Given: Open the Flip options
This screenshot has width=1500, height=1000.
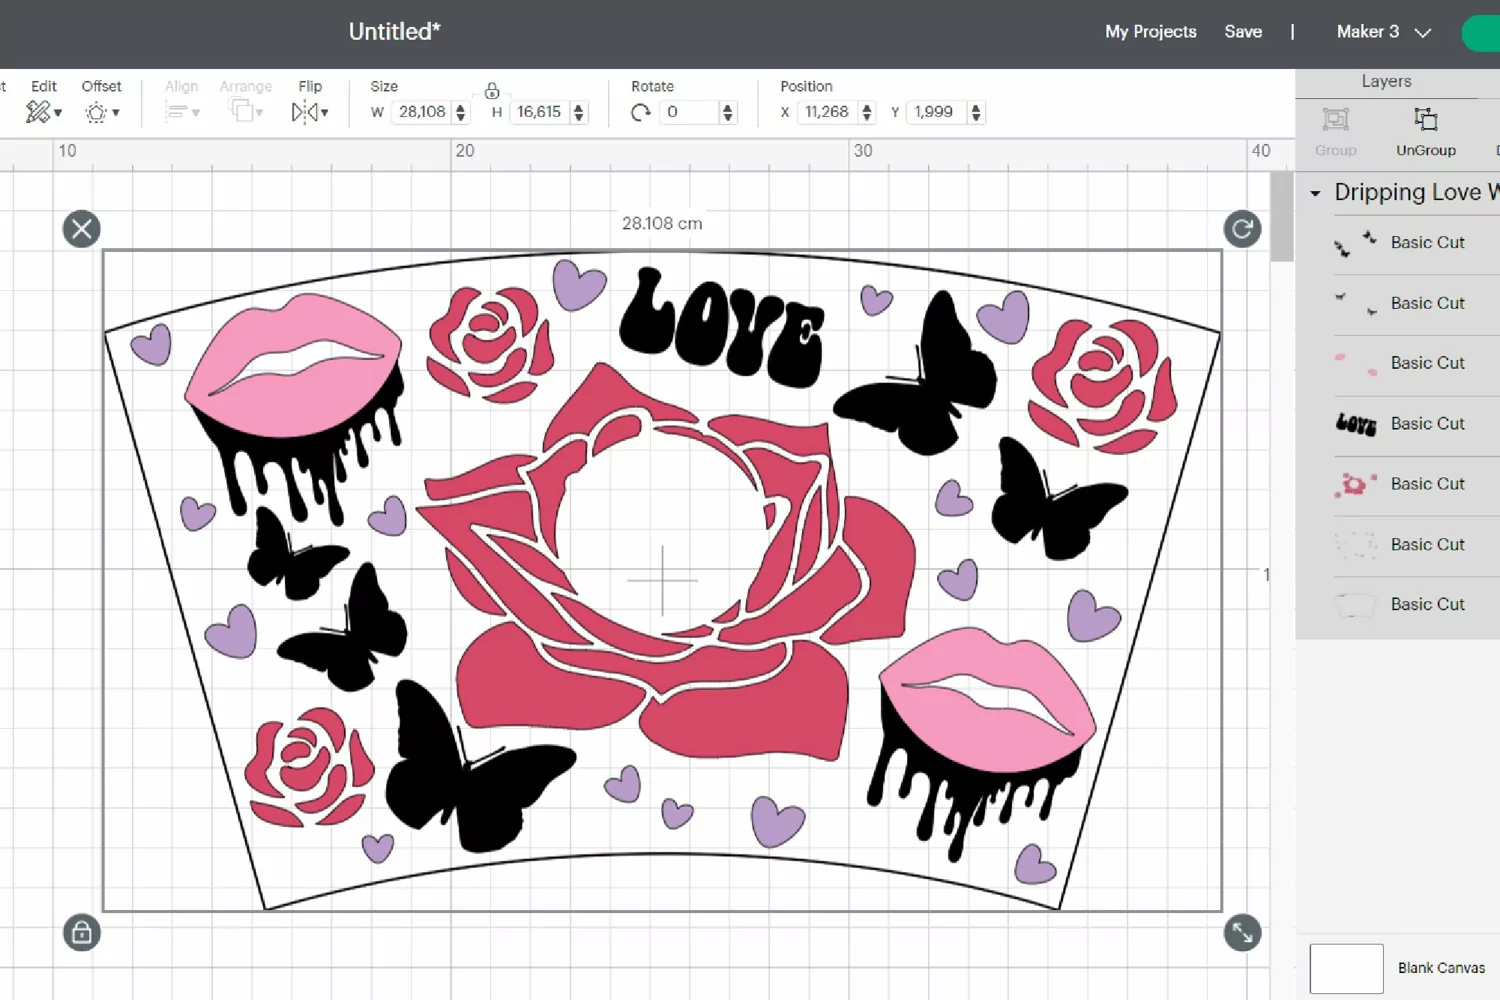Looking at the screenshot, I should (310, 112).
